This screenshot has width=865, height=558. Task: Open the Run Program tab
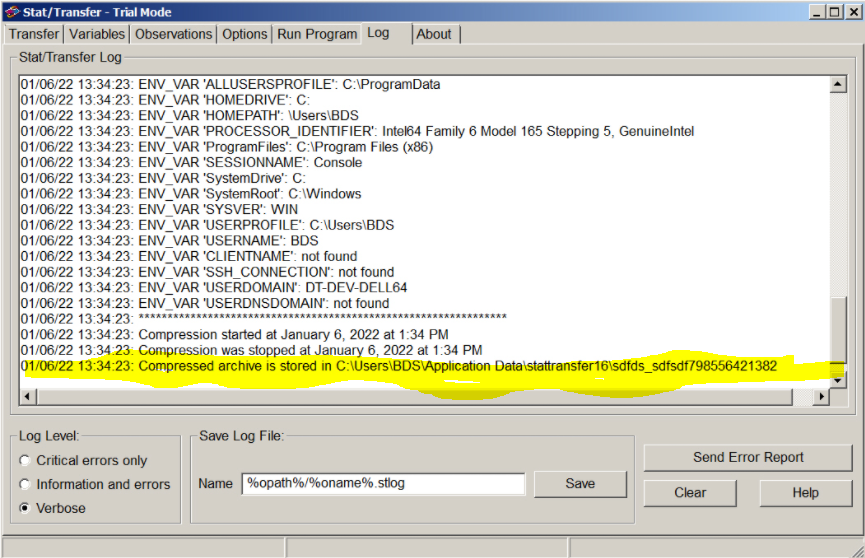pos(317,34)
